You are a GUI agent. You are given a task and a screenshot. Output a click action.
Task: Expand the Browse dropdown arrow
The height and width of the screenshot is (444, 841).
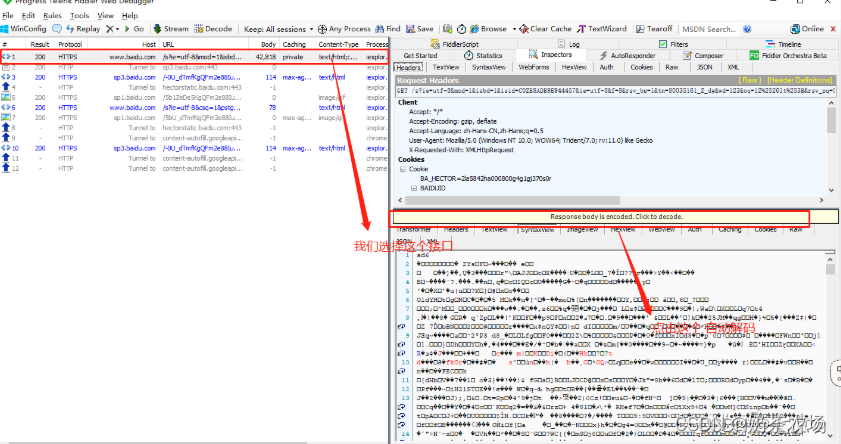tap(514, 29)
